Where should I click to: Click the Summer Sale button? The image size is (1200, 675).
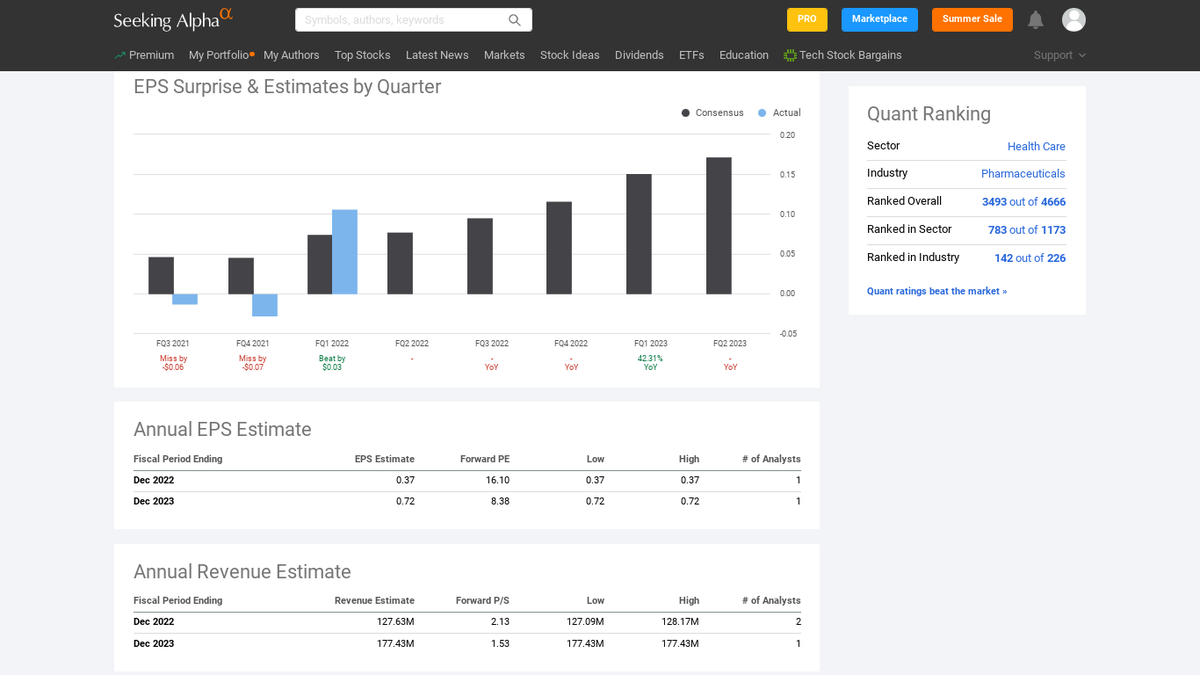click(972, 20)
